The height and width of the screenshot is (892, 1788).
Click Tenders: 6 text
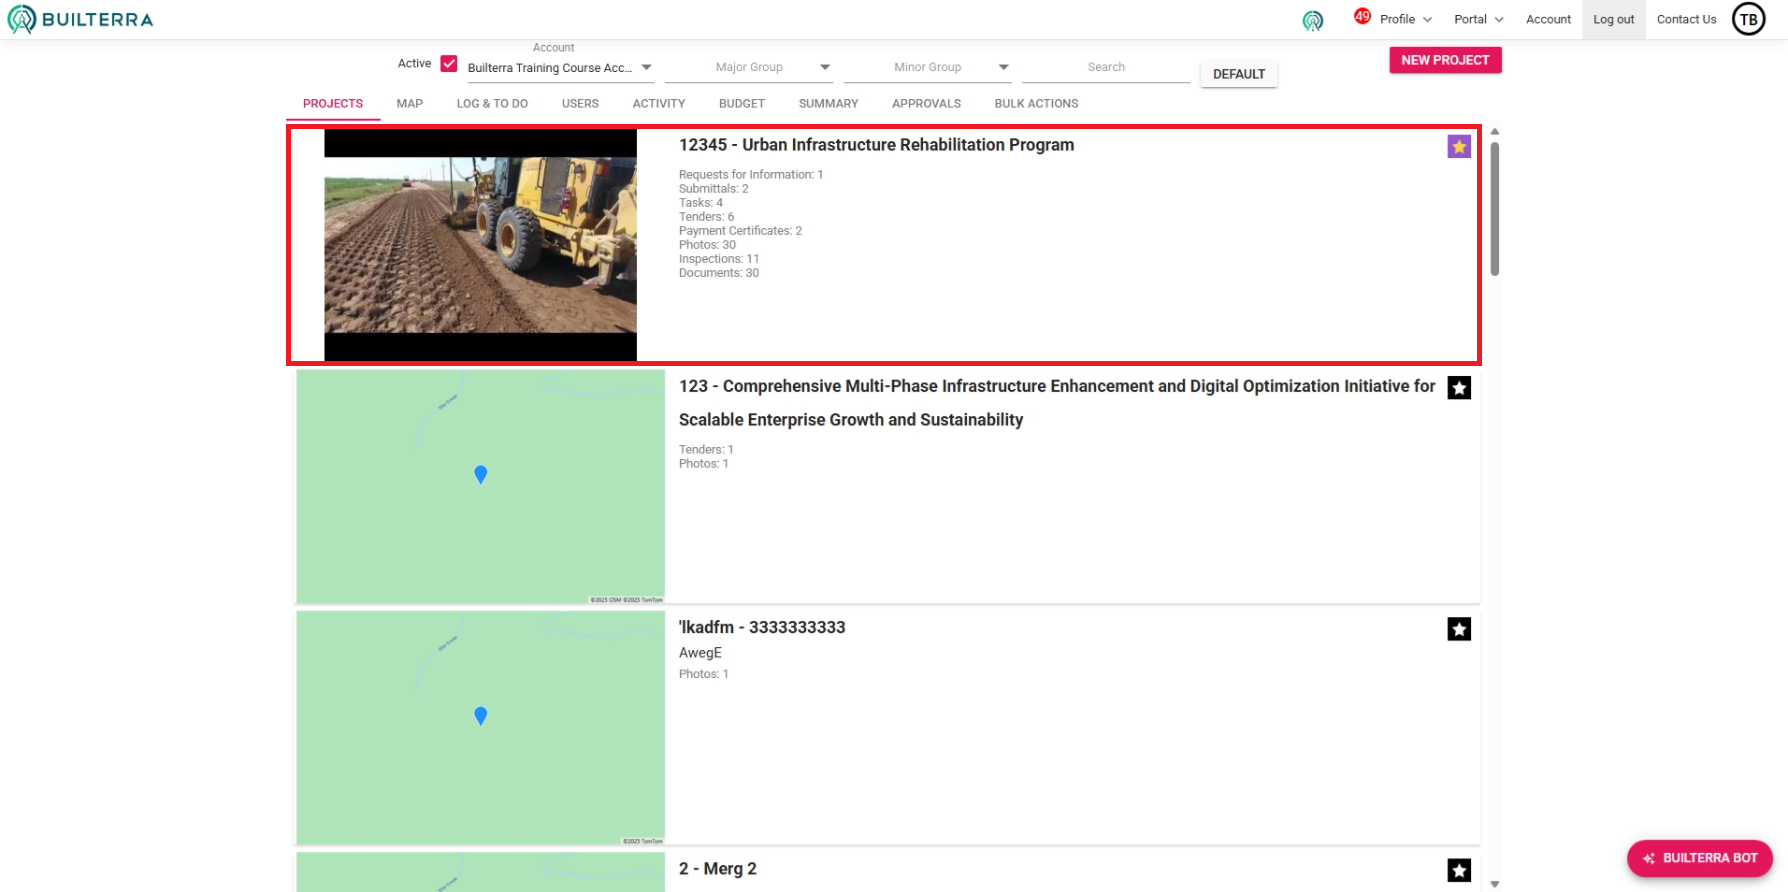(x=707, y=217)
